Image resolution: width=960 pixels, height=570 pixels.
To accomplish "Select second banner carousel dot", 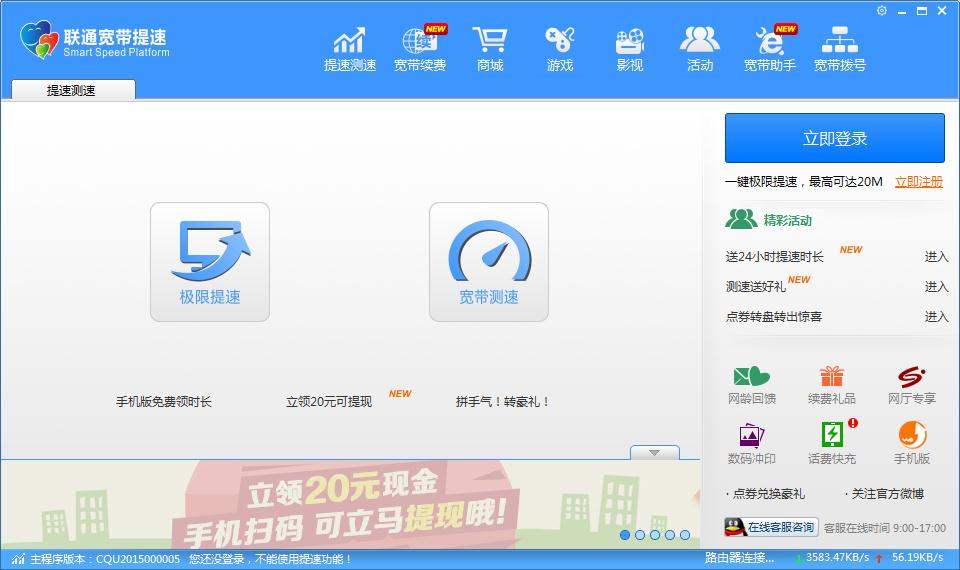I will tap(640, 535).
